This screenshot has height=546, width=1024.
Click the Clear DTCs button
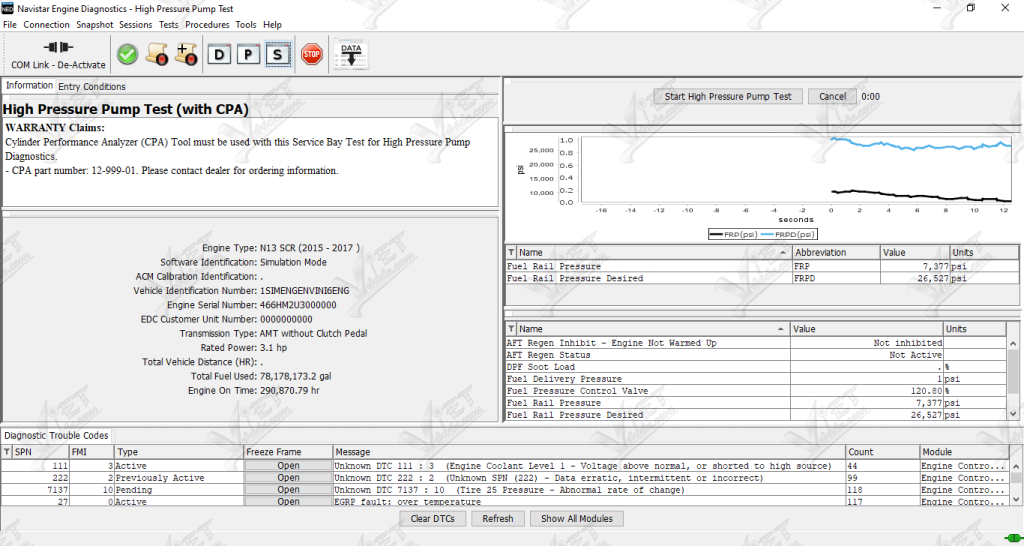point(433,519)
